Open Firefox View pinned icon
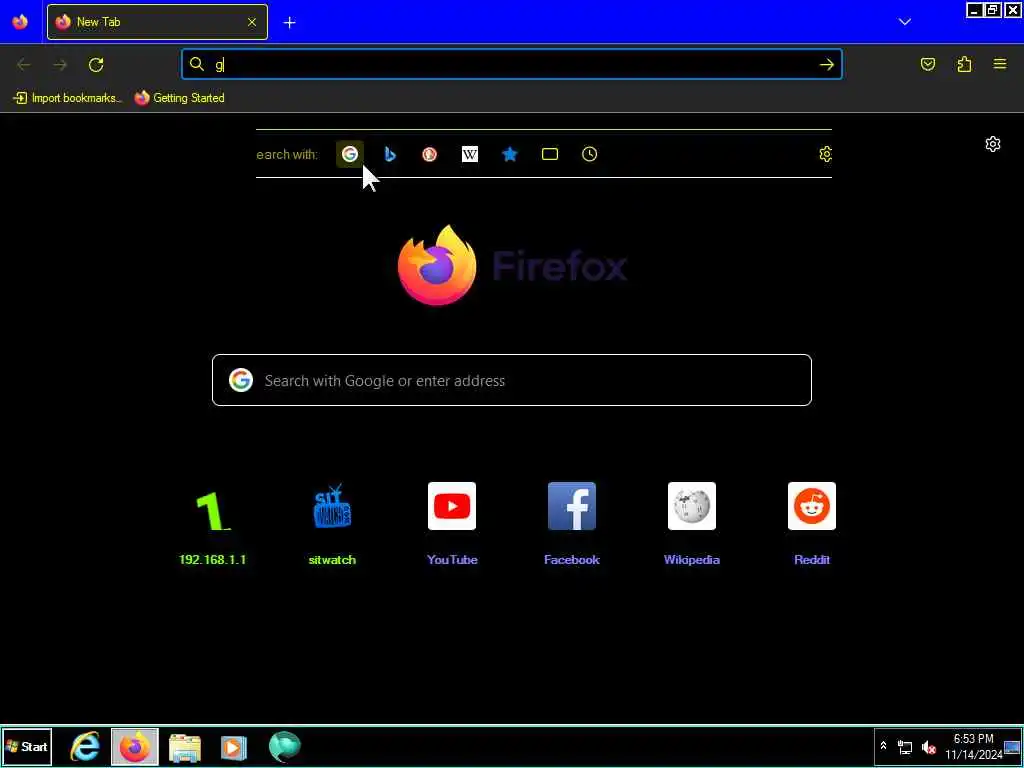The height and width of the screenshot is (768, 1024). click(20, 22)
